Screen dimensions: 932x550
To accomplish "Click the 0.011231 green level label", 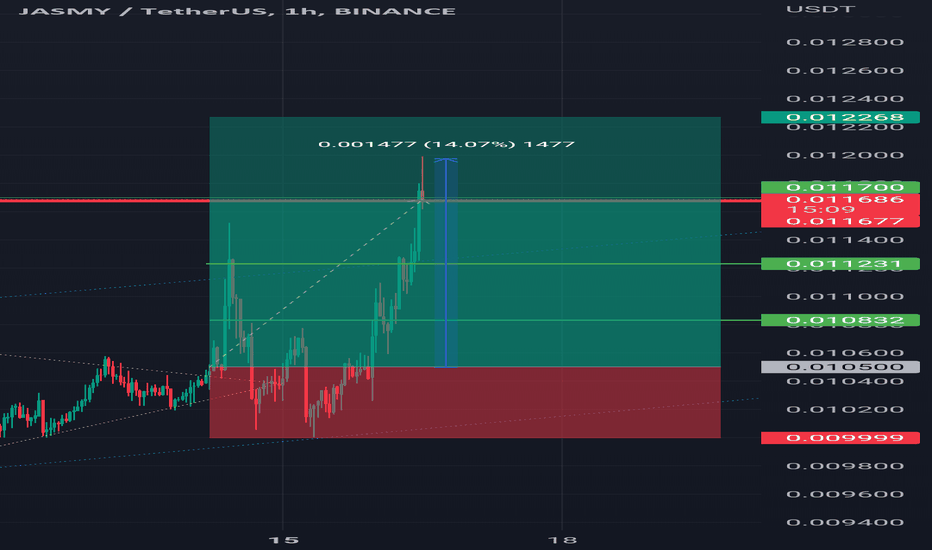I will tap(840, 263).
